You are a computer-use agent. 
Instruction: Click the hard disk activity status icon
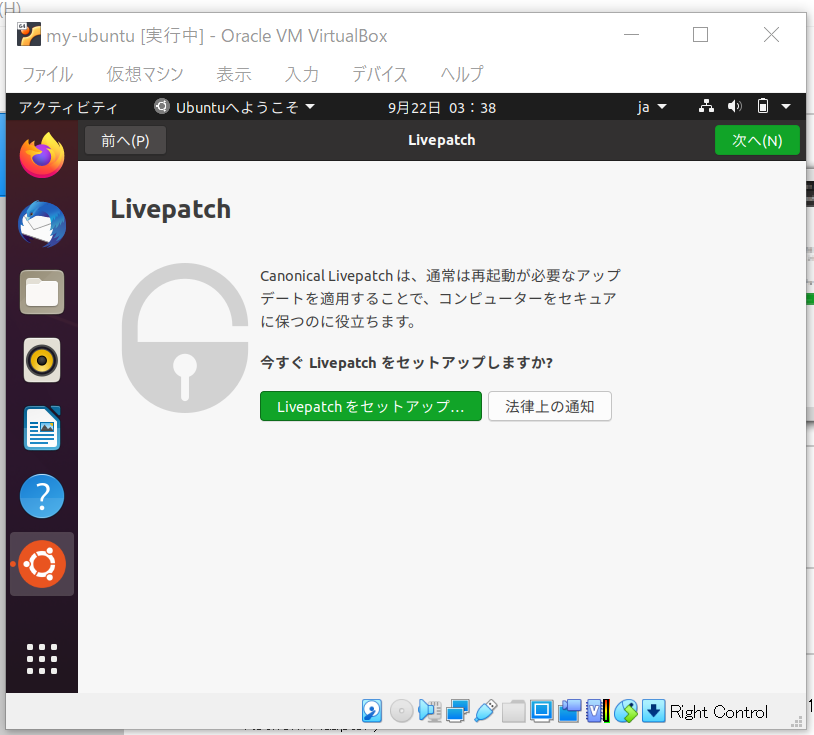(x=372, y=711)
